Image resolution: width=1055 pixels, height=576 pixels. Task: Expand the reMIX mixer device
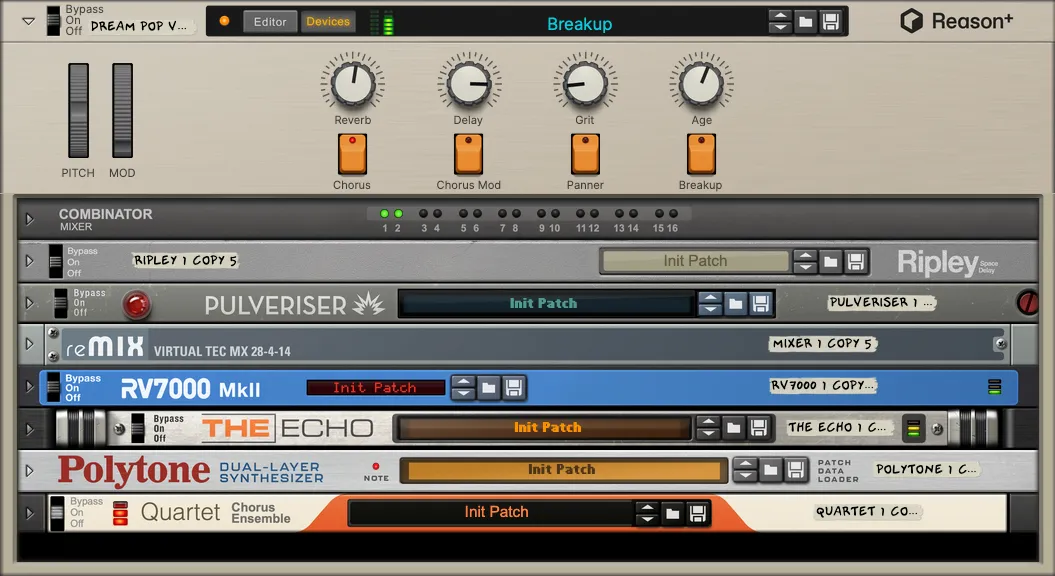point(29,345)
